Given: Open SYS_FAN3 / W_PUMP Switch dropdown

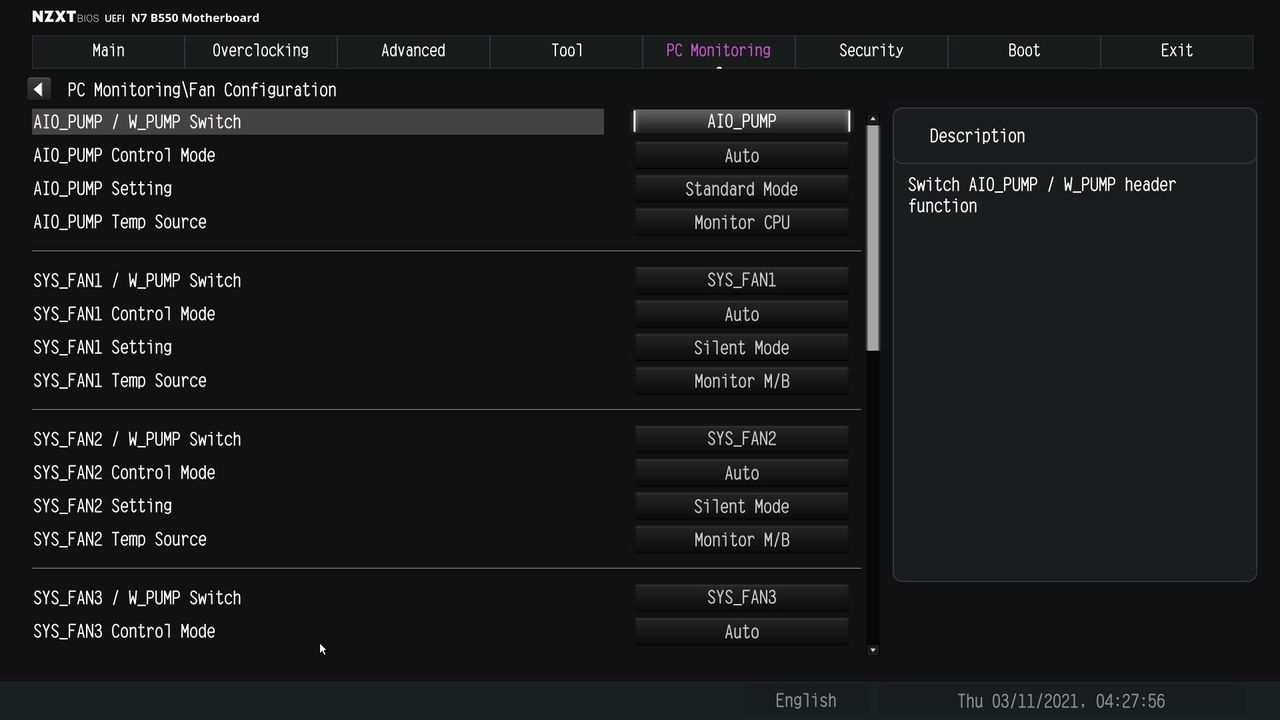Looking at the screenshot, I should [742, 598].
